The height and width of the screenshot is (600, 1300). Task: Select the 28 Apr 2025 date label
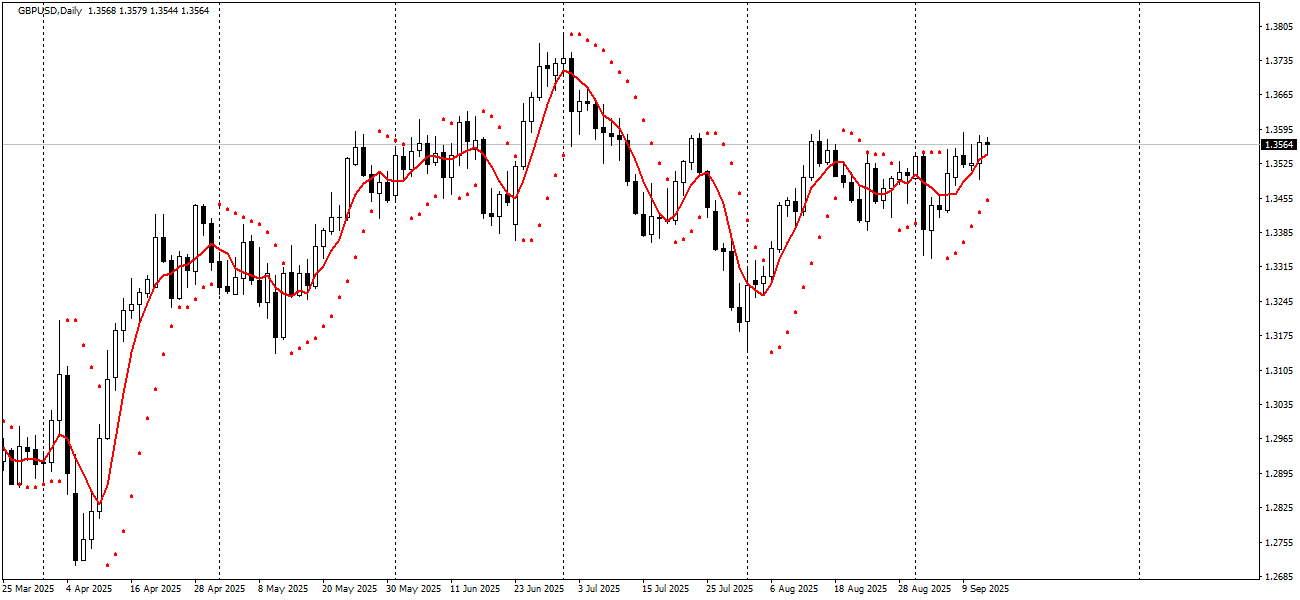220,589
